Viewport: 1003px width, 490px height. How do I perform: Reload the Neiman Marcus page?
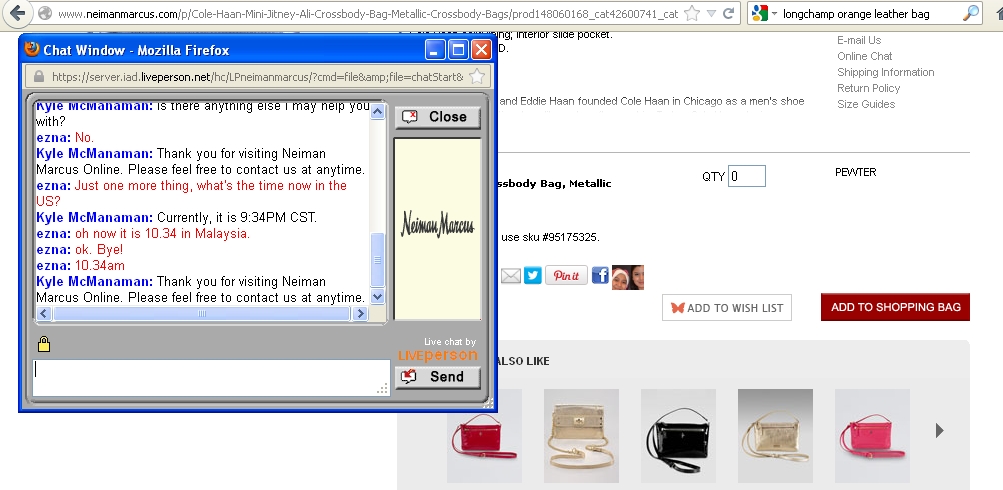[728, 13]
